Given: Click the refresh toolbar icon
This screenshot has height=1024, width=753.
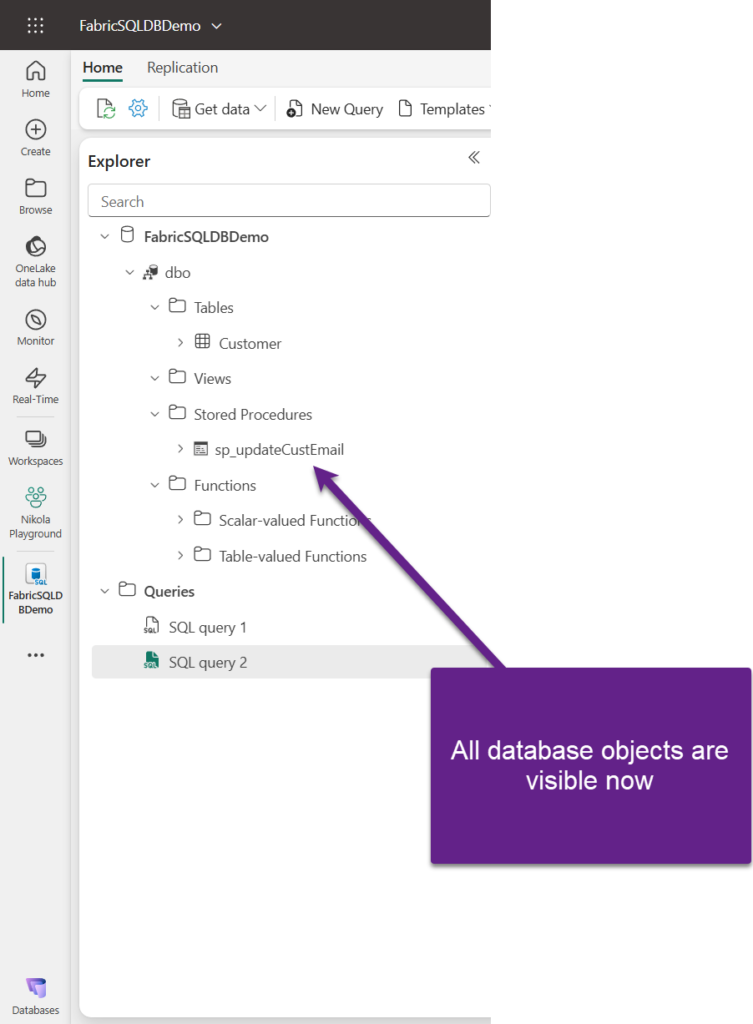Looking at the screenshot, I should click(x=106, y=108).
